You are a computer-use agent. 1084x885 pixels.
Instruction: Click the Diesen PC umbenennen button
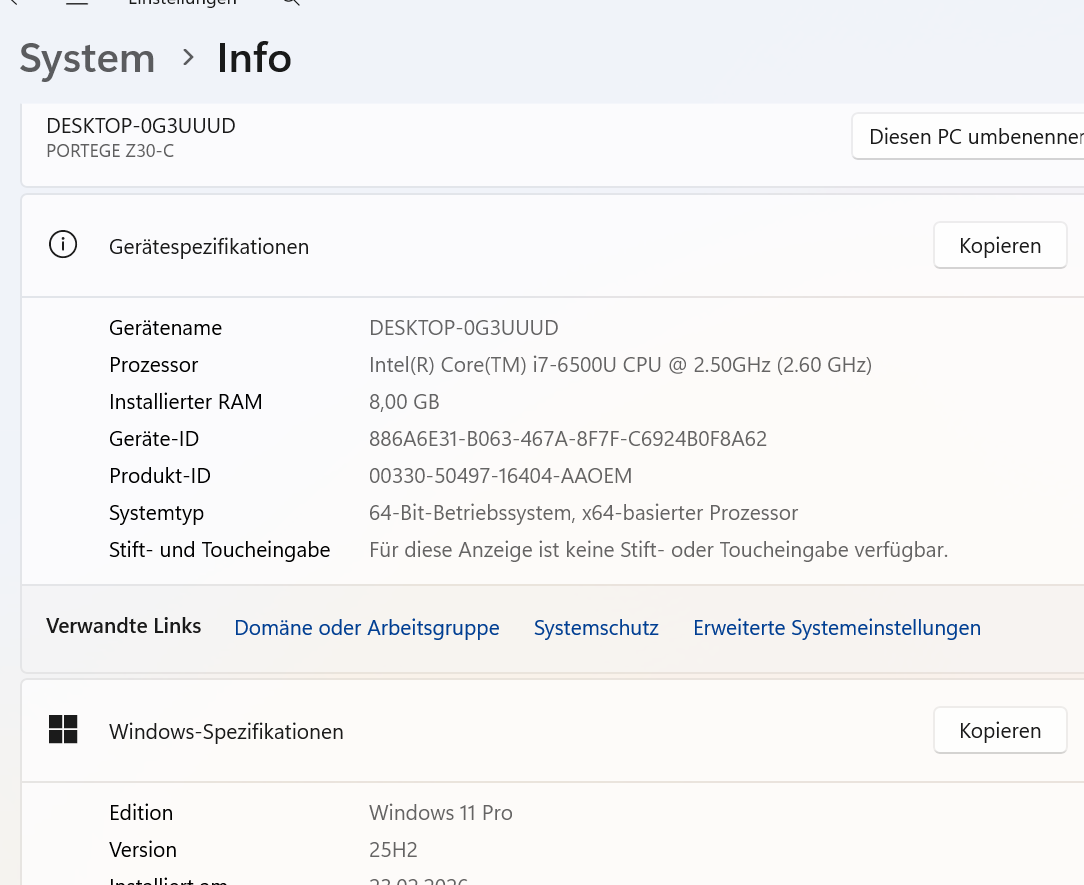(968, 136)
